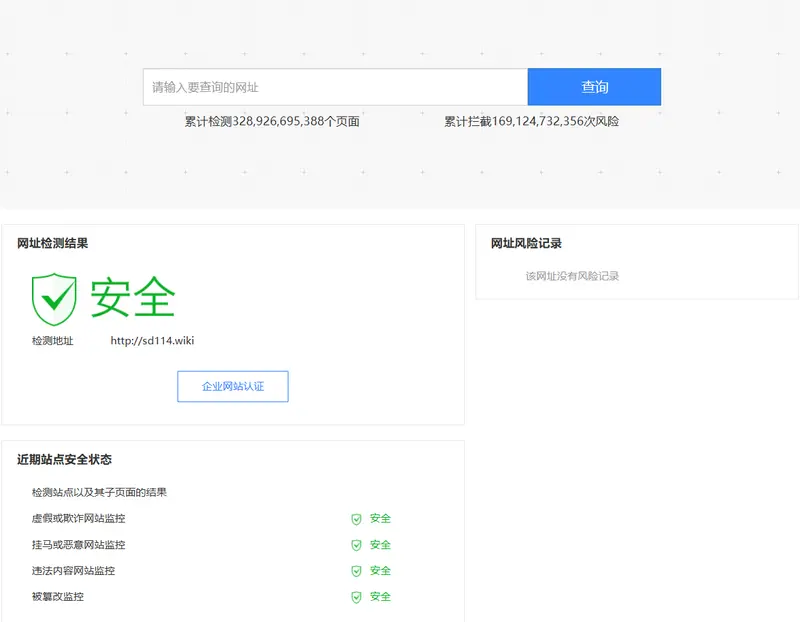
Task: Click 累计拦截169,124,732,356次风险 statistic
Action: (531, 121)
